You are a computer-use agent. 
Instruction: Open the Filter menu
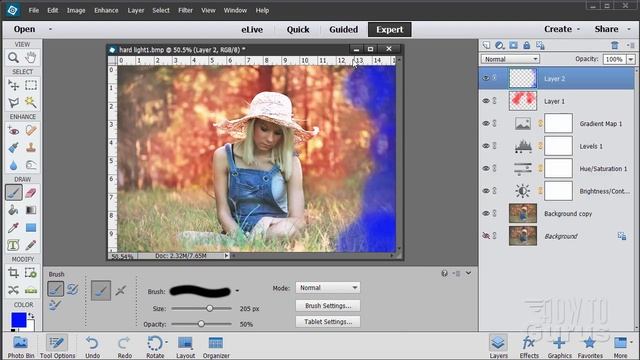click(x=185, y=11)
